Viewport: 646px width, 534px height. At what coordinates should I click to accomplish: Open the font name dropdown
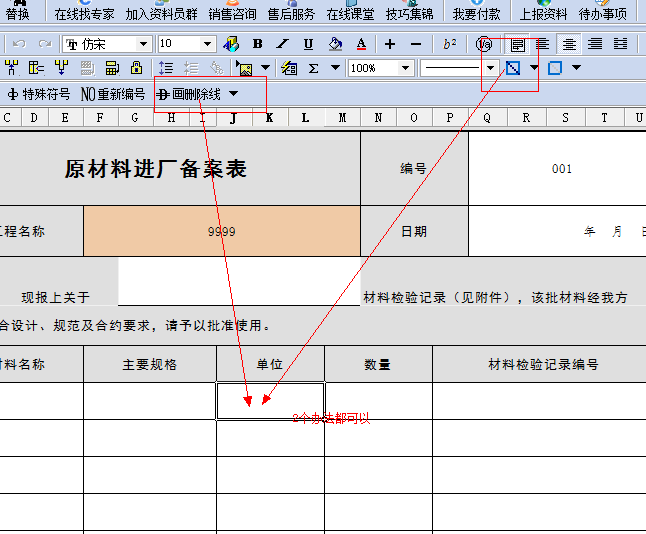(x=144, y=44)
